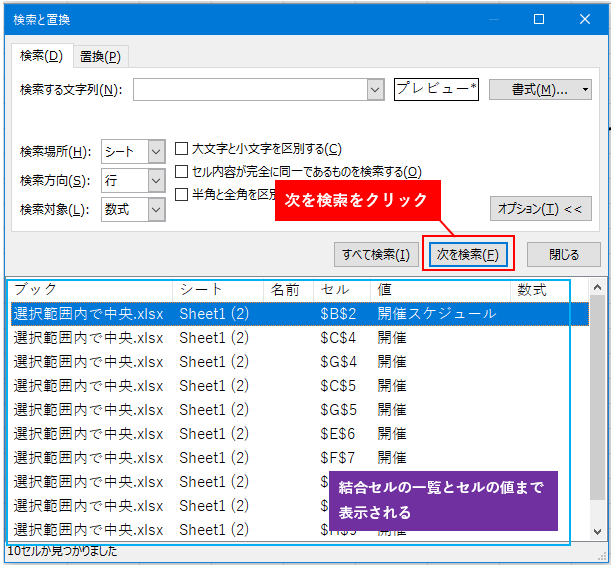Open the 検索方向 (行) dropdown
Viewport: 612px width, 570px height.
[156, 180]
